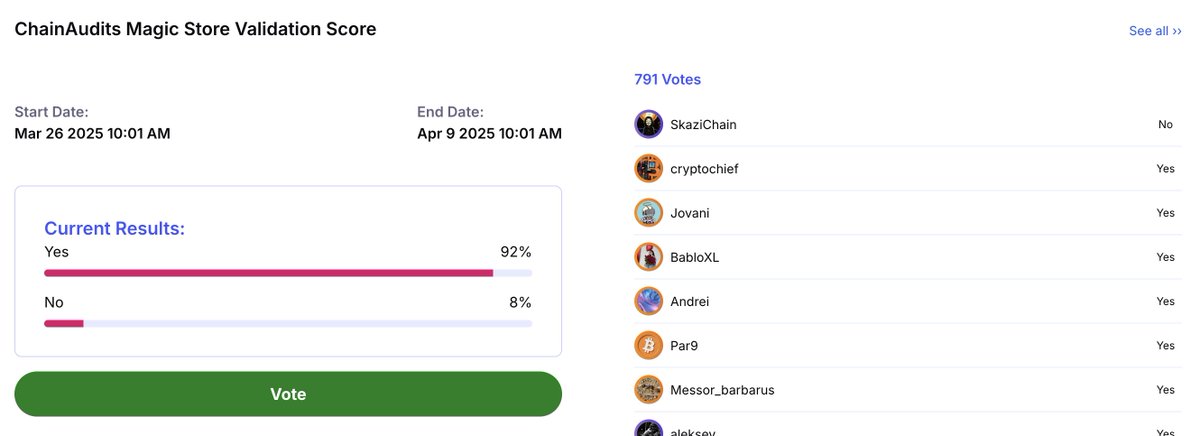Viewport: 1200px width, 436px height.
Task: Click Par9's Bitcoin avatar icon
Action: (649, 345)
